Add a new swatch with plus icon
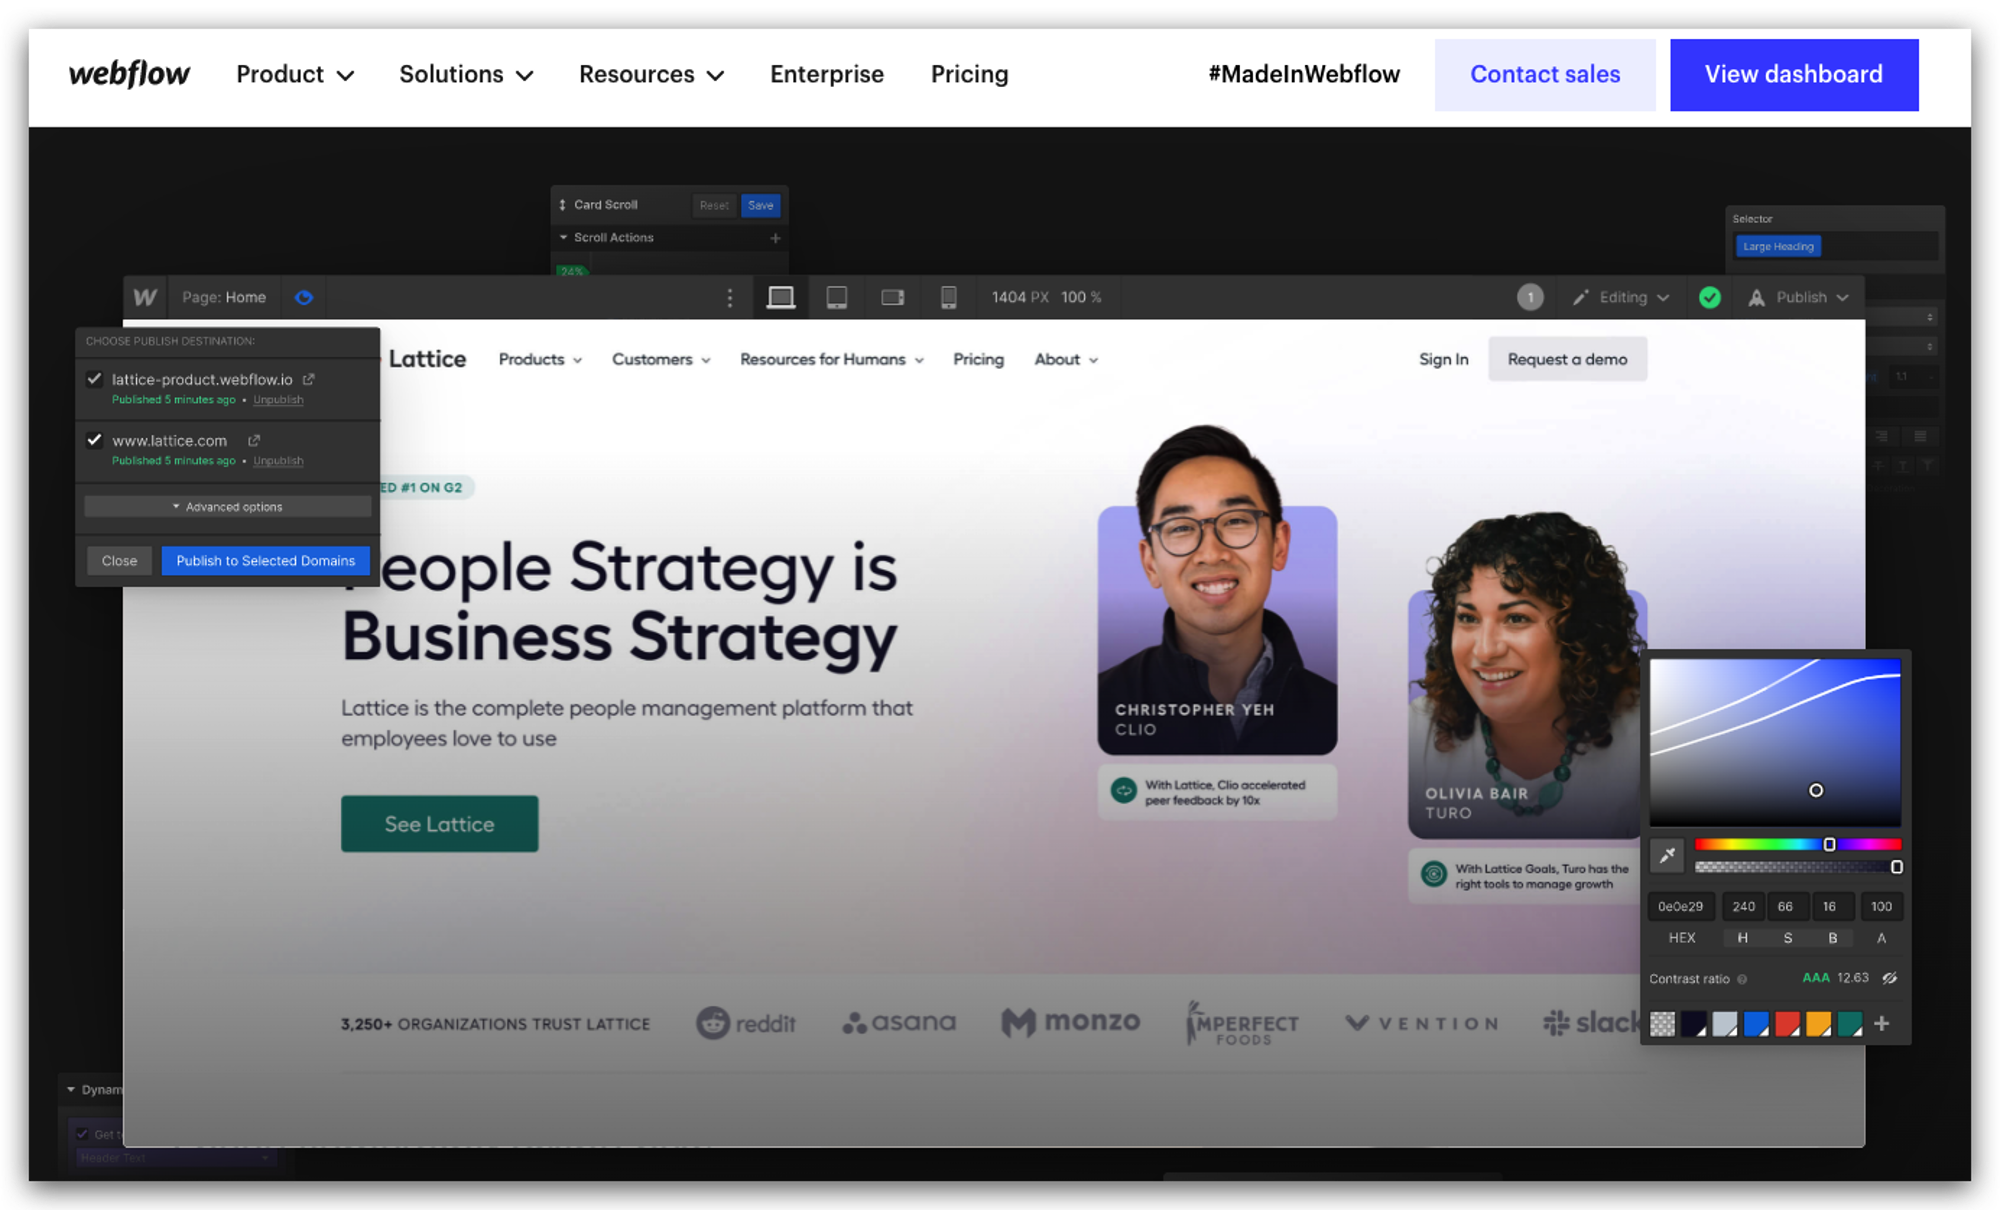This screenshot has width=2000, height=1210. [1881, 1023]
